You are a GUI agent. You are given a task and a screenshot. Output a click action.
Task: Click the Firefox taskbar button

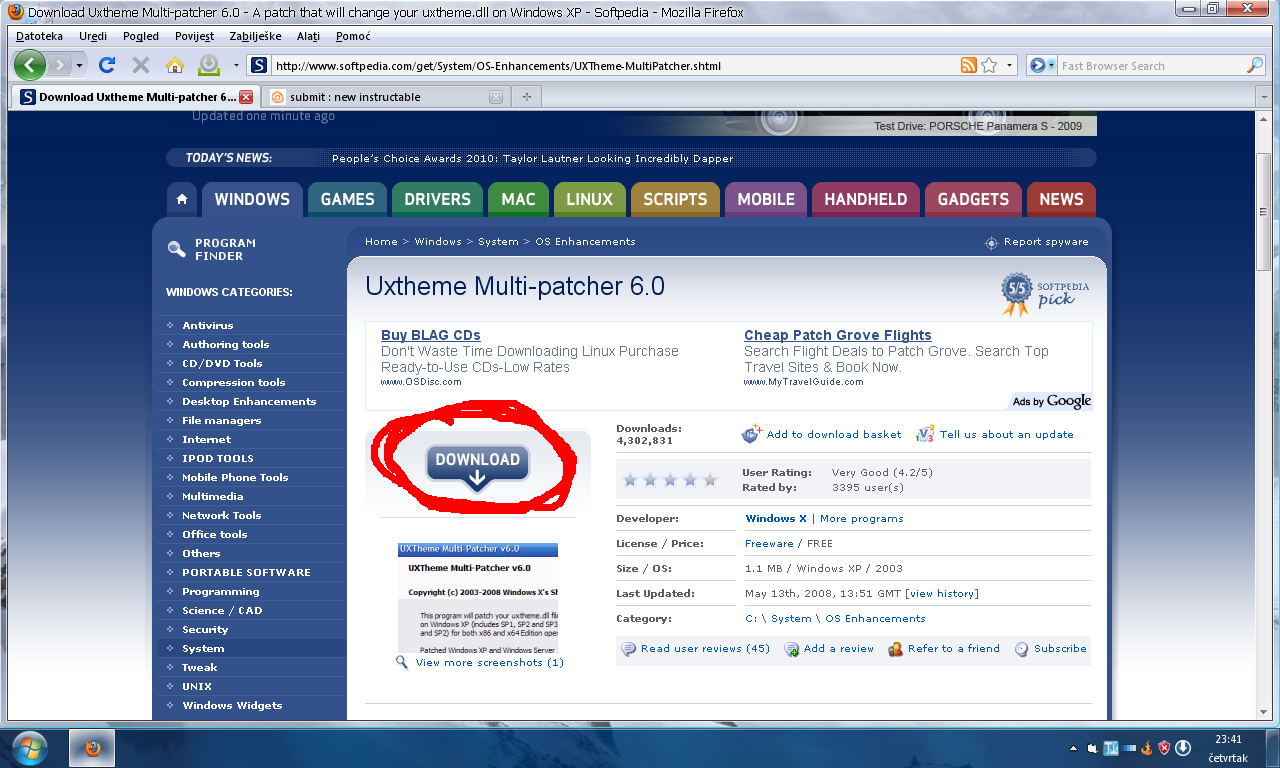click(x=92, y=747)
